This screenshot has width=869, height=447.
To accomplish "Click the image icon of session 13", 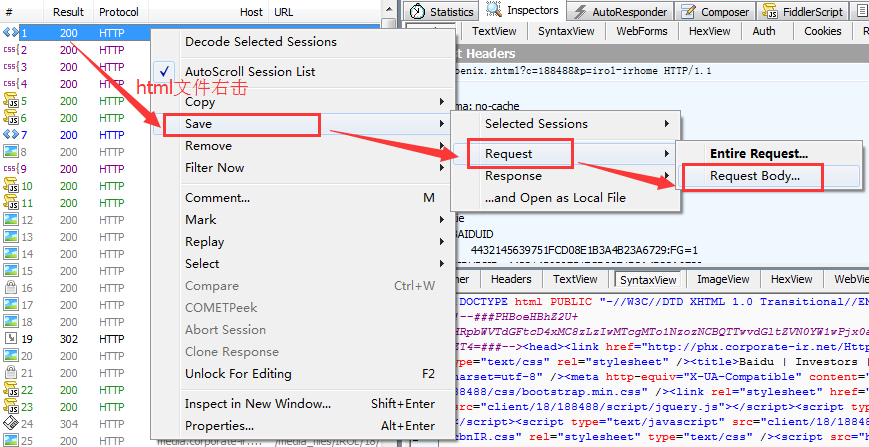I will click(x=11, y=237).
